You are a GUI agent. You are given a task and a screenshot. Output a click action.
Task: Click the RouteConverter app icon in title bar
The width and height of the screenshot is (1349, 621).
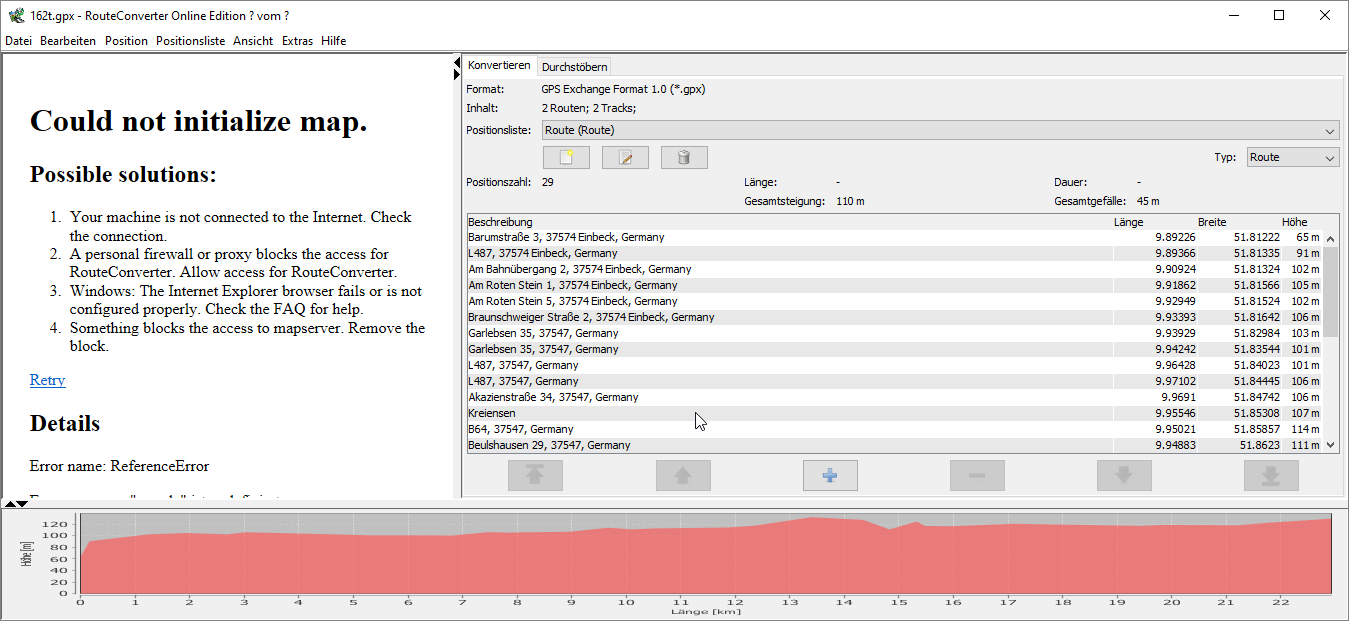point(16,15)
